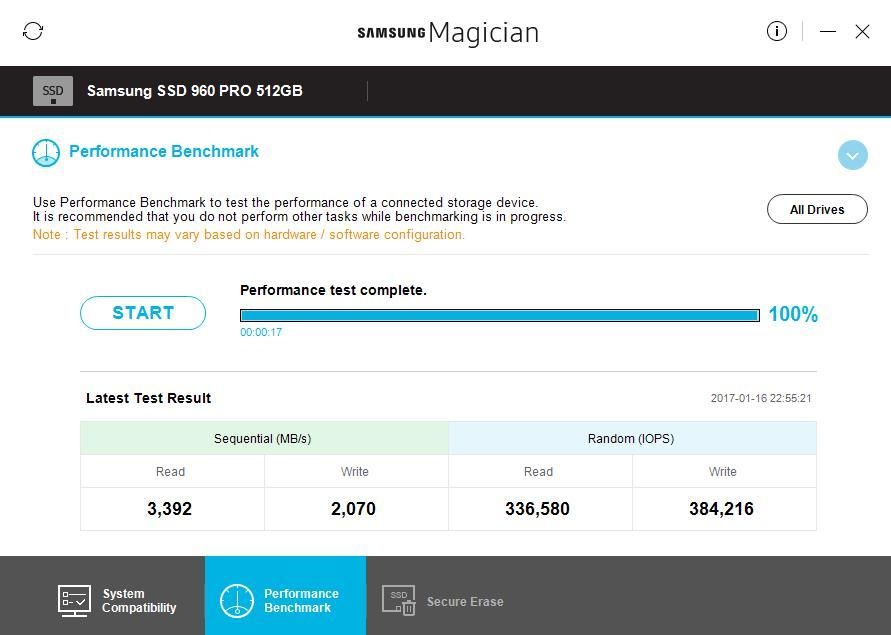
Task: Click the Sequential (MB/s) column header
Action: point(264,438)
